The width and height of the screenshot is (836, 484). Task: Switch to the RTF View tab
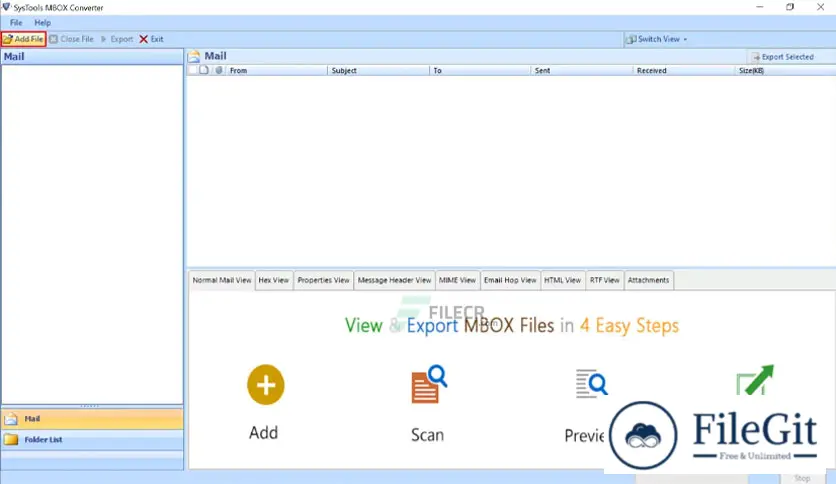(605, 280)
